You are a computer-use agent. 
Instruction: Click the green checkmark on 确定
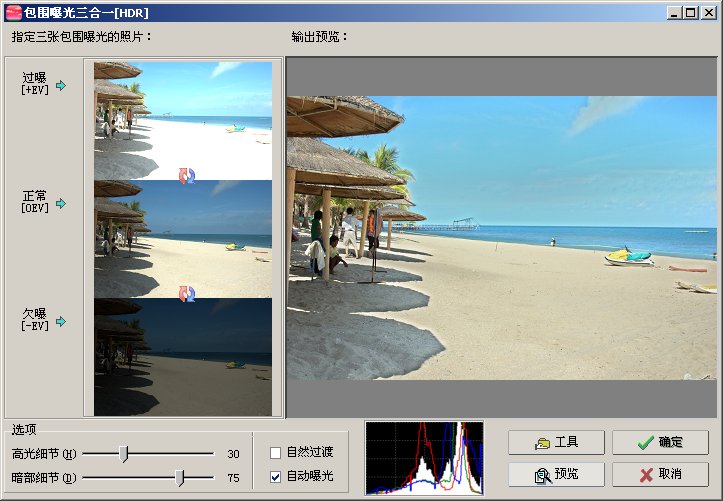[x=646, y=442]
